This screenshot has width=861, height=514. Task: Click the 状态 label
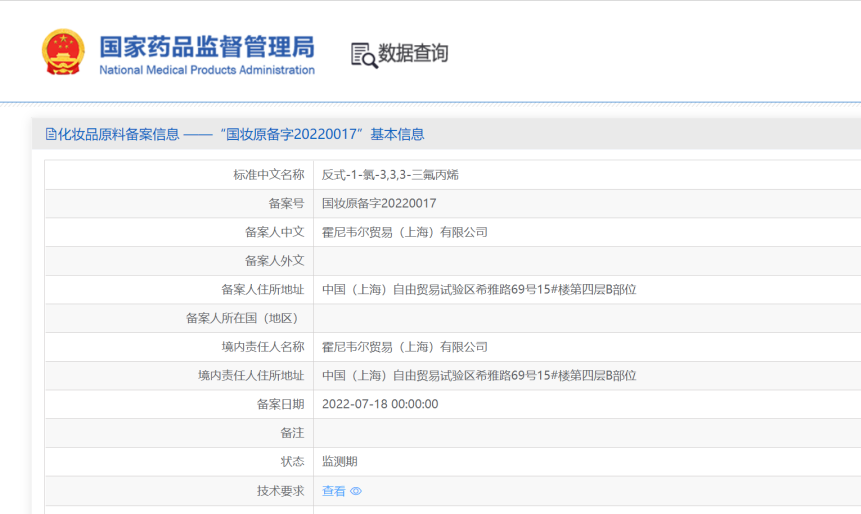click(x=292, y=461)
